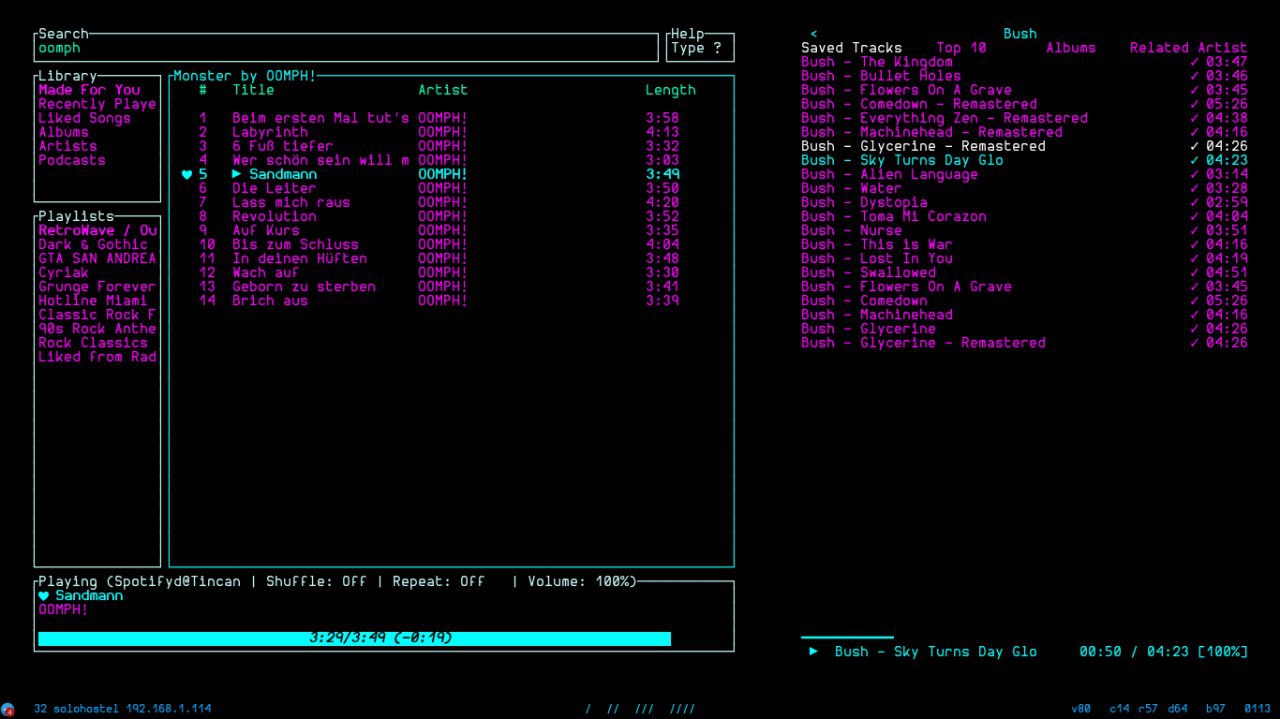The height and width of the screenshot is (719, 1280).
Task: Select Made For You in Library
Action: (90, 90)
